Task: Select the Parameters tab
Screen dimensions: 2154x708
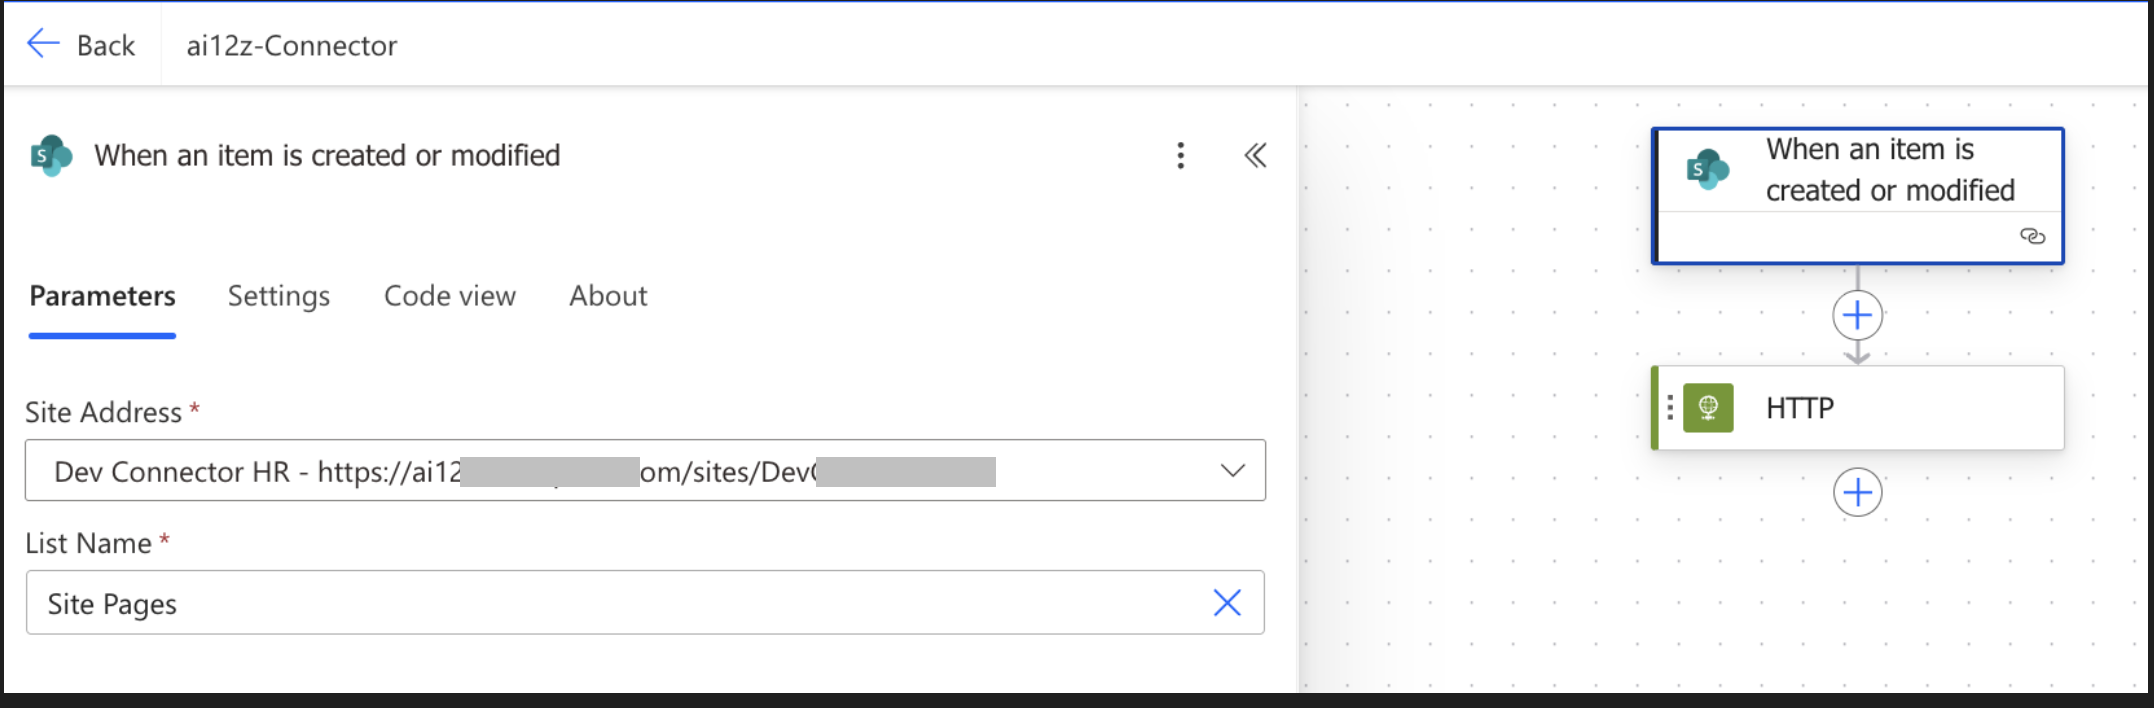Action: [x=102, y=296]
